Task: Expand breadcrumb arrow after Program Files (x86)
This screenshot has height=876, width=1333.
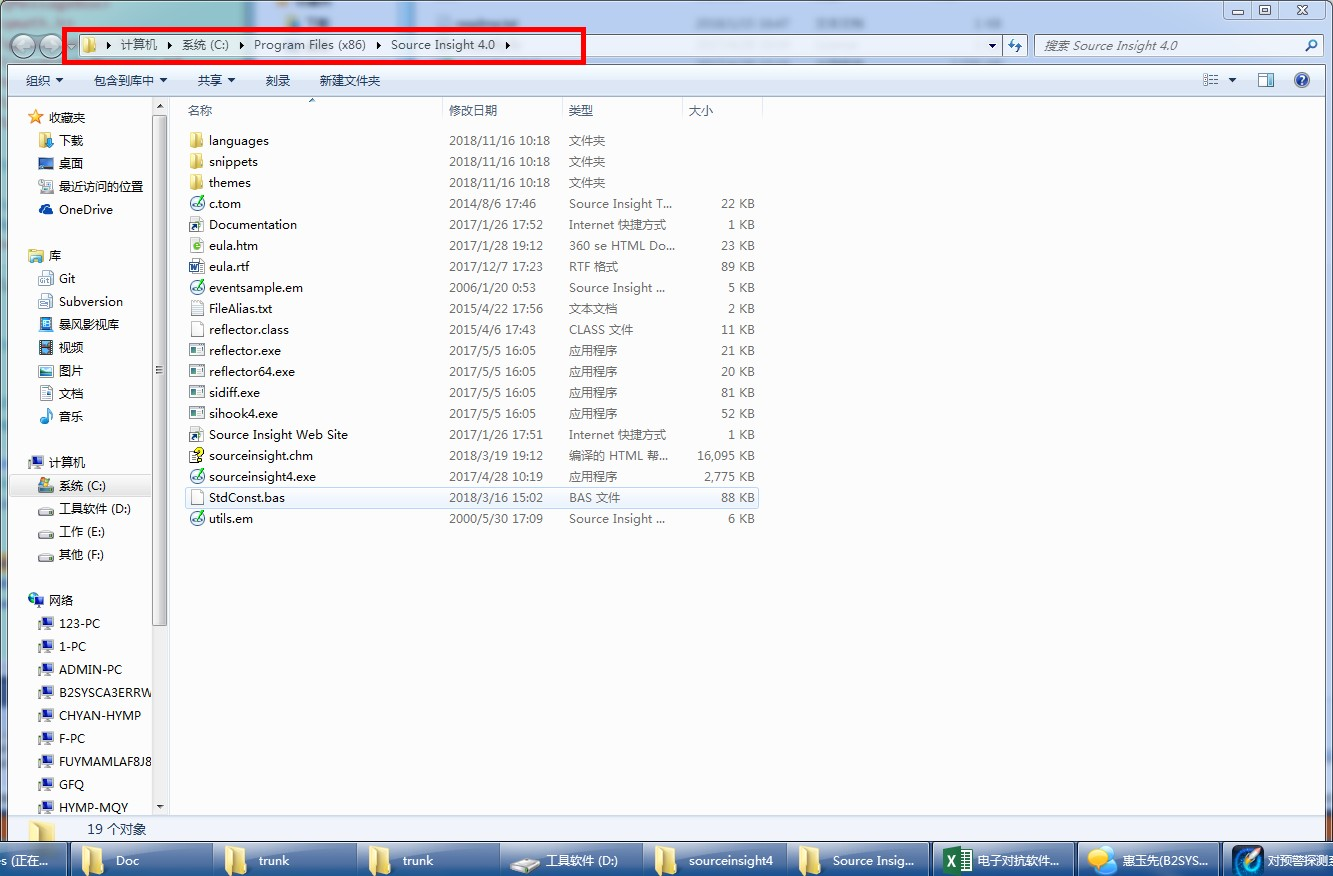Action: coord(379,45)
